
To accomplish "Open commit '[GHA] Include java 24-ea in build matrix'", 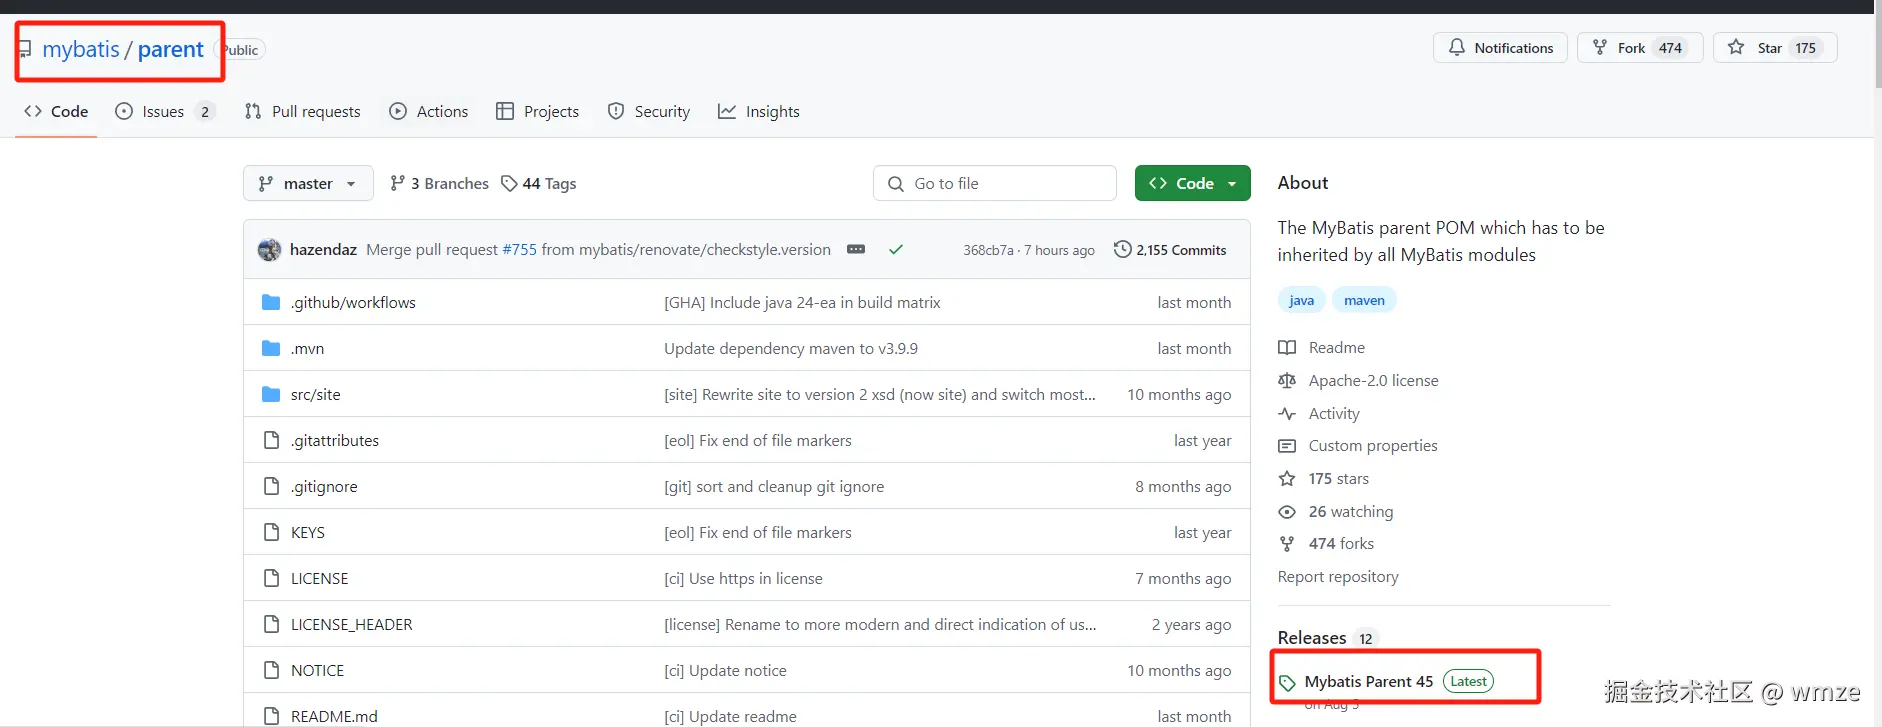I will click(802, 302).
